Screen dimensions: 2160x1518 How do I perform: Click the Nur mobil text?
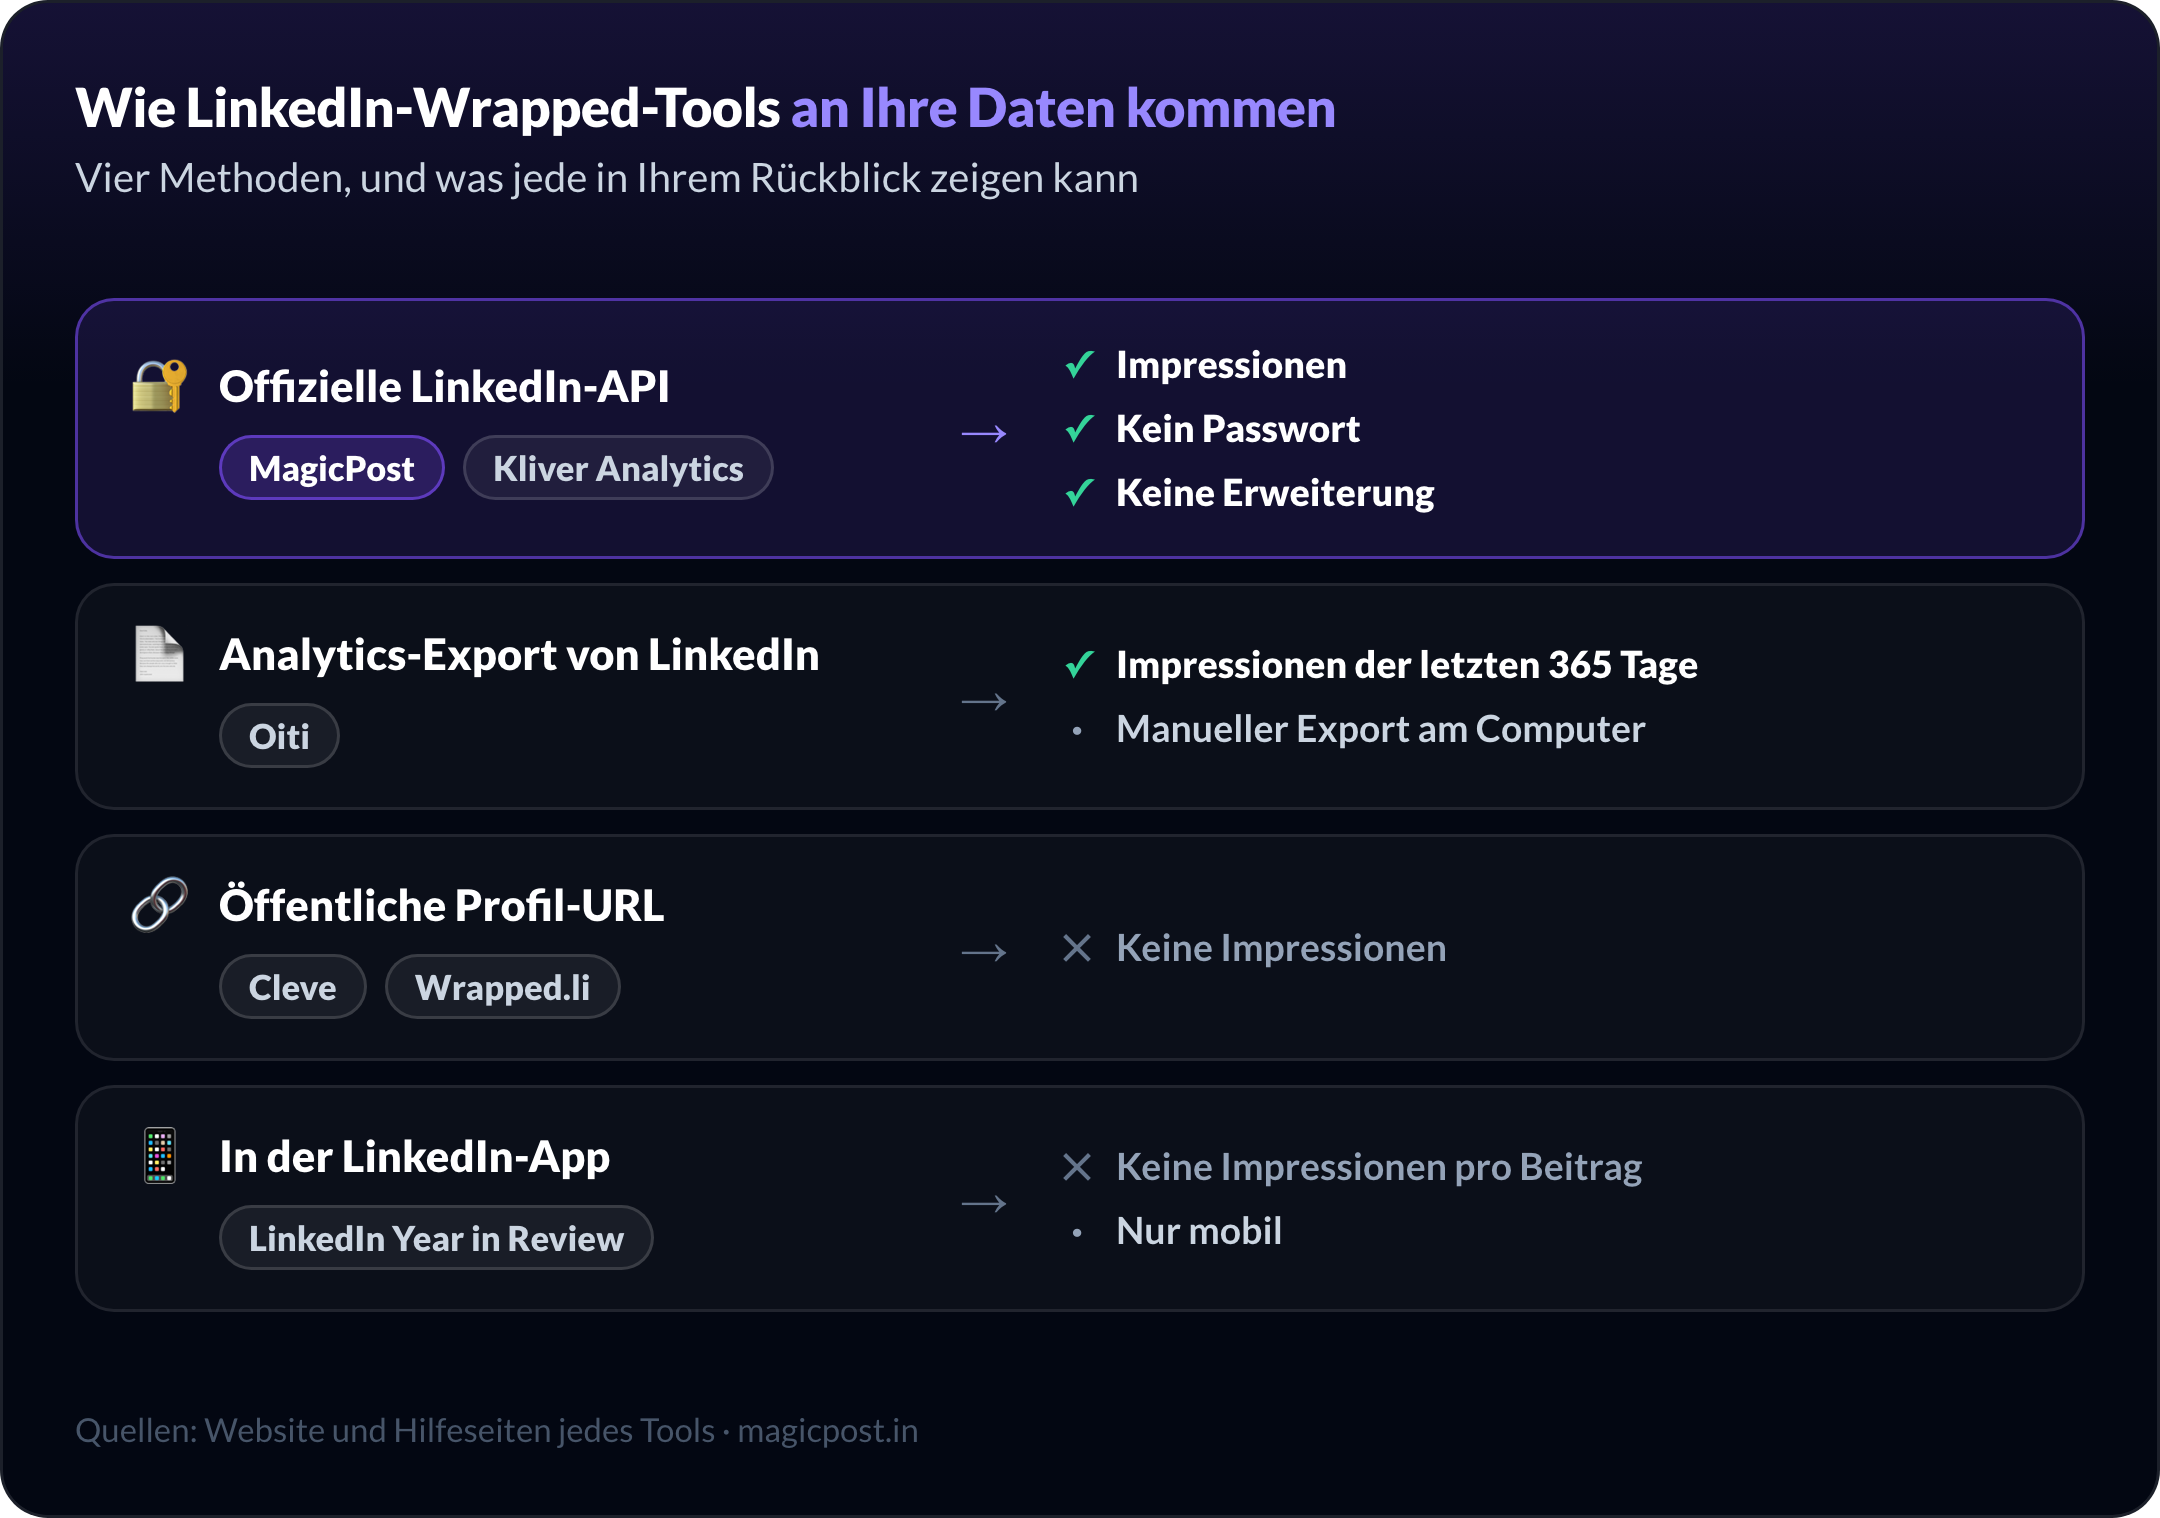tap(1199, 1231)
